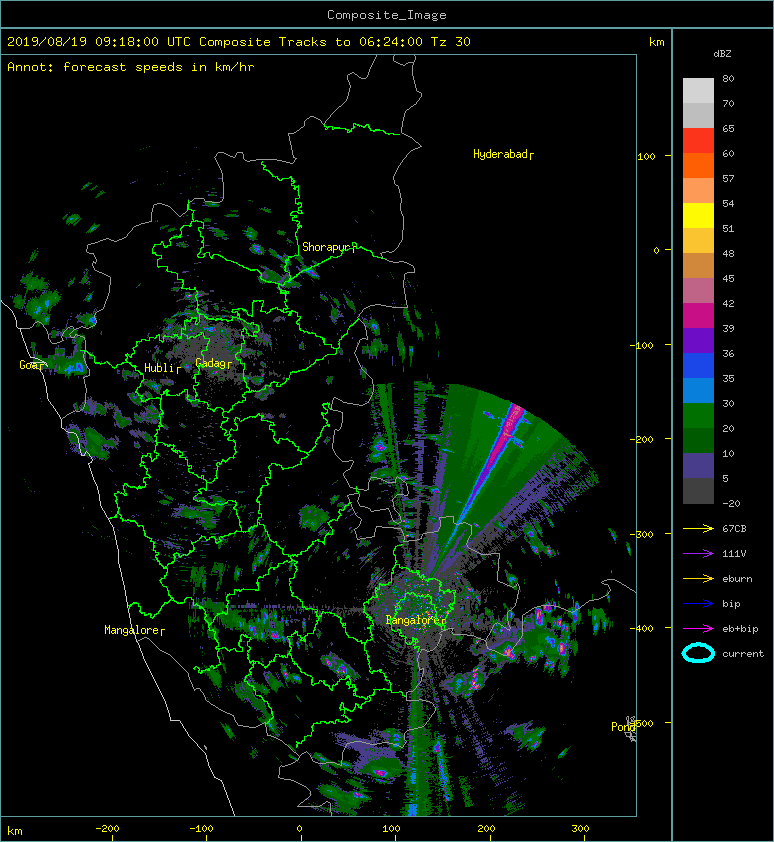
Task: Click the 67CB legend label
Action: point(734,528)
